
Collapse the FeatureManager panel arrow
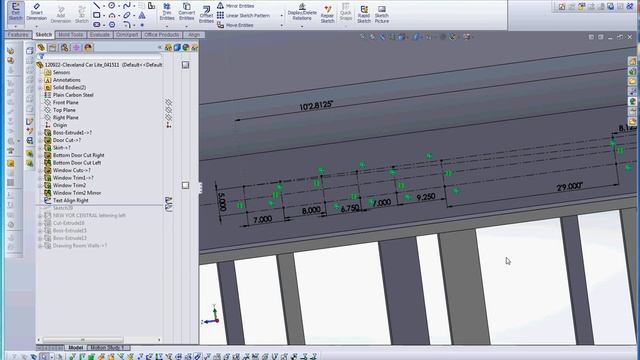[x=159, y=47]
